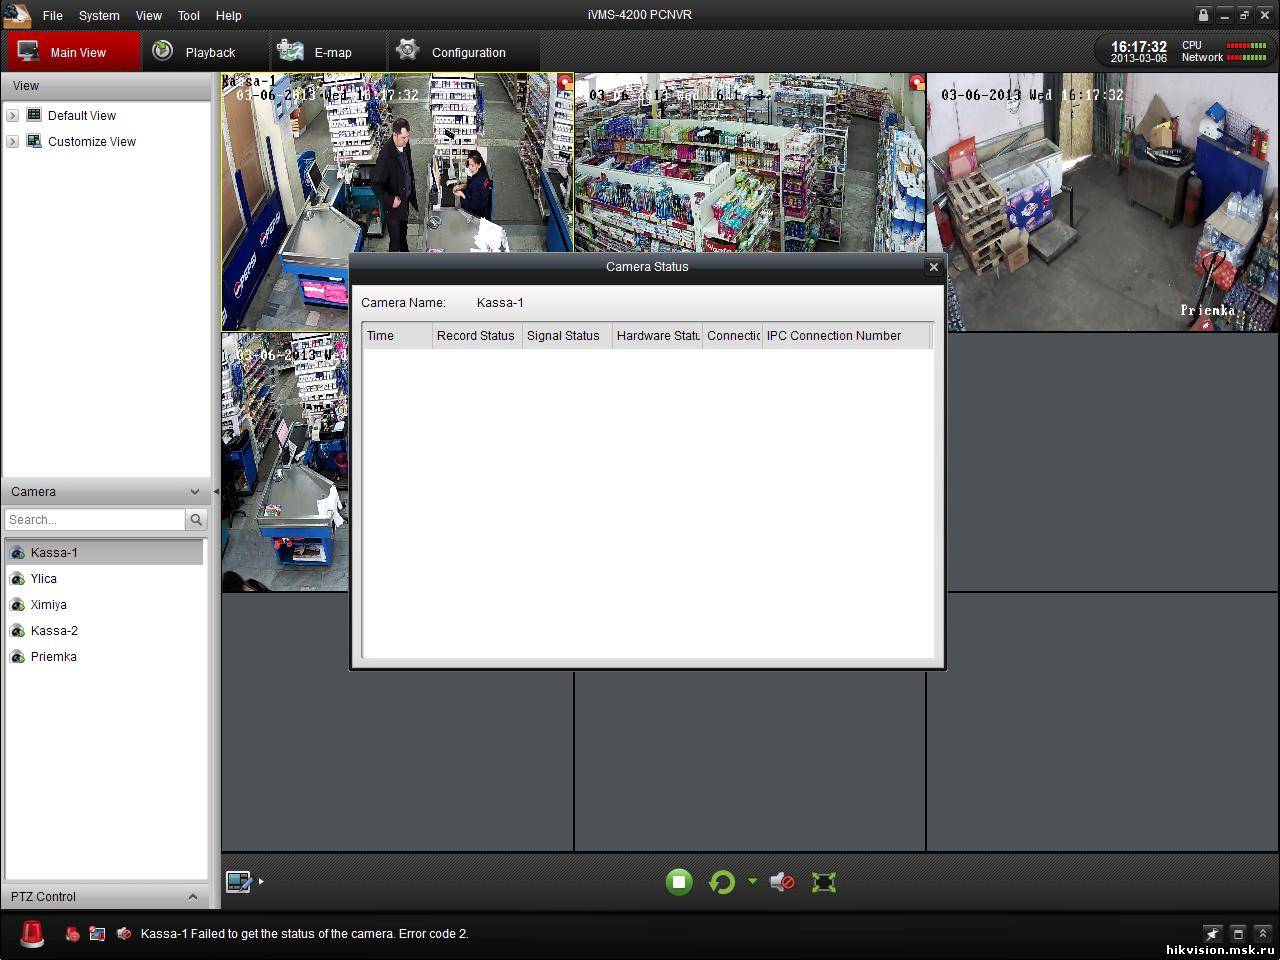Open the Tool menu
The image size is (1280, 960).
pos(189,15)
